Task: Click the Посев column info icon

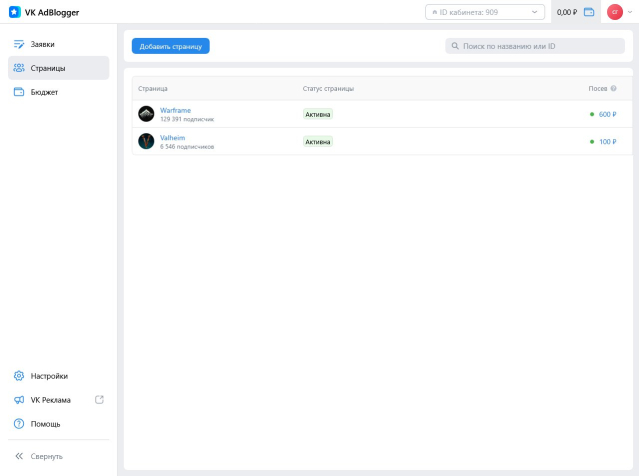Action: (x=613, y=89)
